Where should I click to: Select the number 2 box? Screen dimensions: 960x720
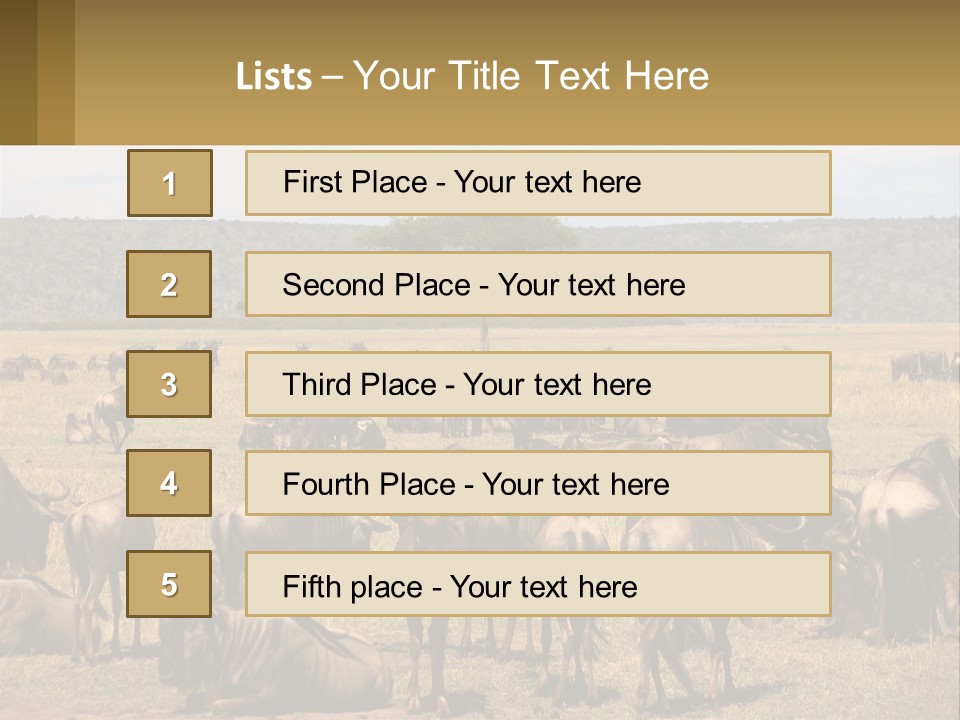pyautogui.click(x=169, y=284)
